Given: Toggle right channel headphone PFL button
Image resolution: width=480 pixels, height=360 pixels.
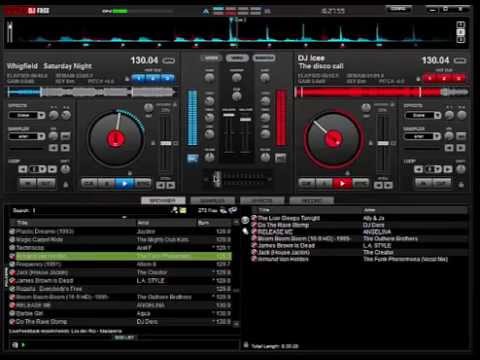Looking at the screenshot, I should pyautogui.click(x=281, y=158).
